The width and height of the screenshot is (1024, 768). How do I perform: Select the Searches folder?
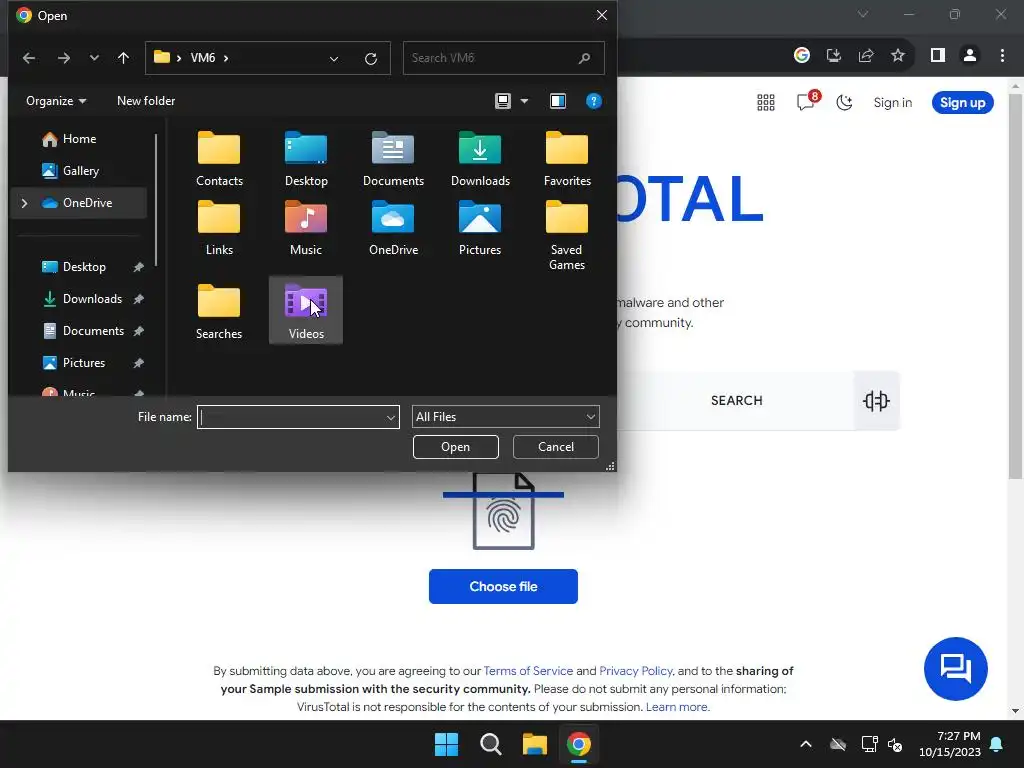pos(219,311)
